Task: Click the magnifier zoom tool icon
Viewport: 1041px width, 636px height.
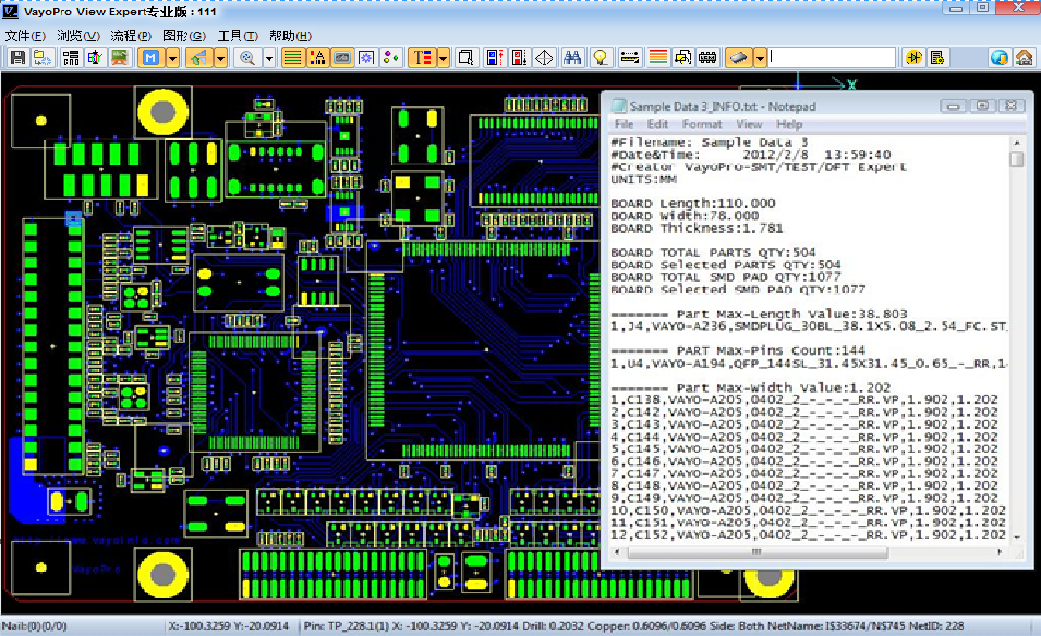Action: 247,58
